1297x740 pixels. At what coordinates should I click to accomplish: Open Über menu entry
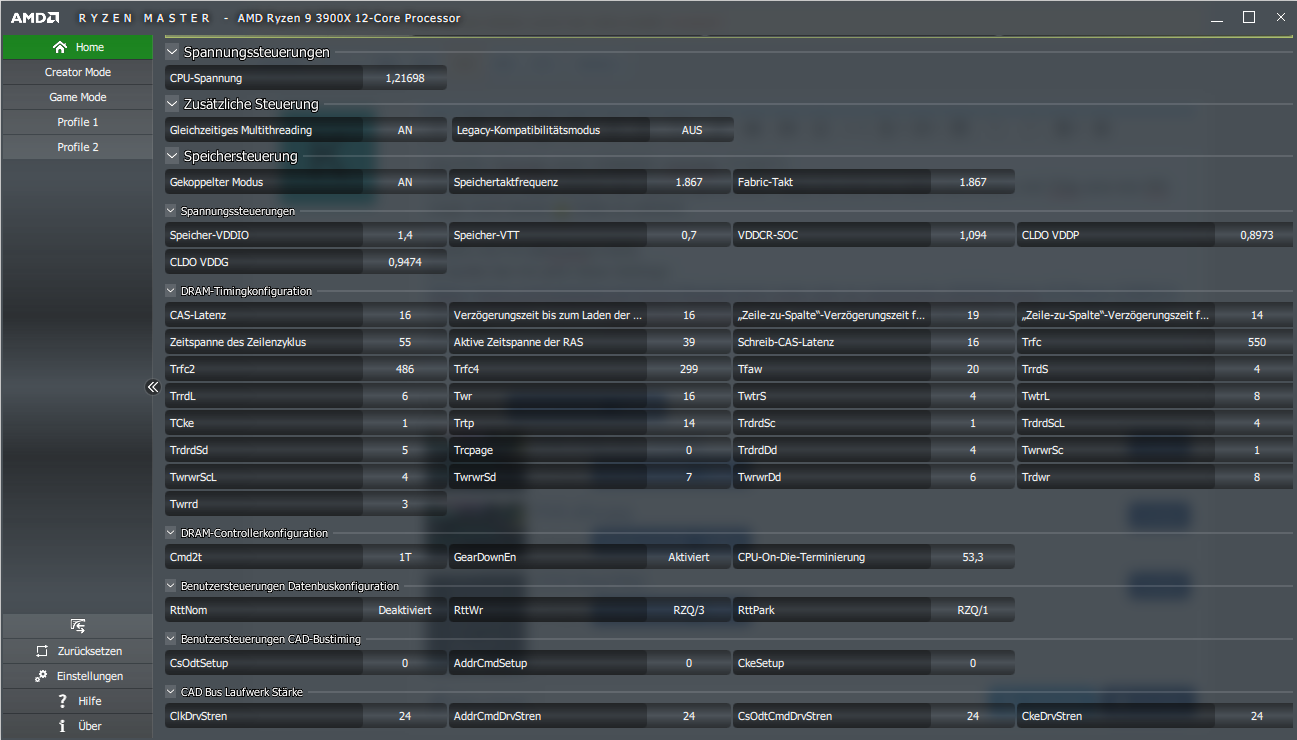click(77, 726)
